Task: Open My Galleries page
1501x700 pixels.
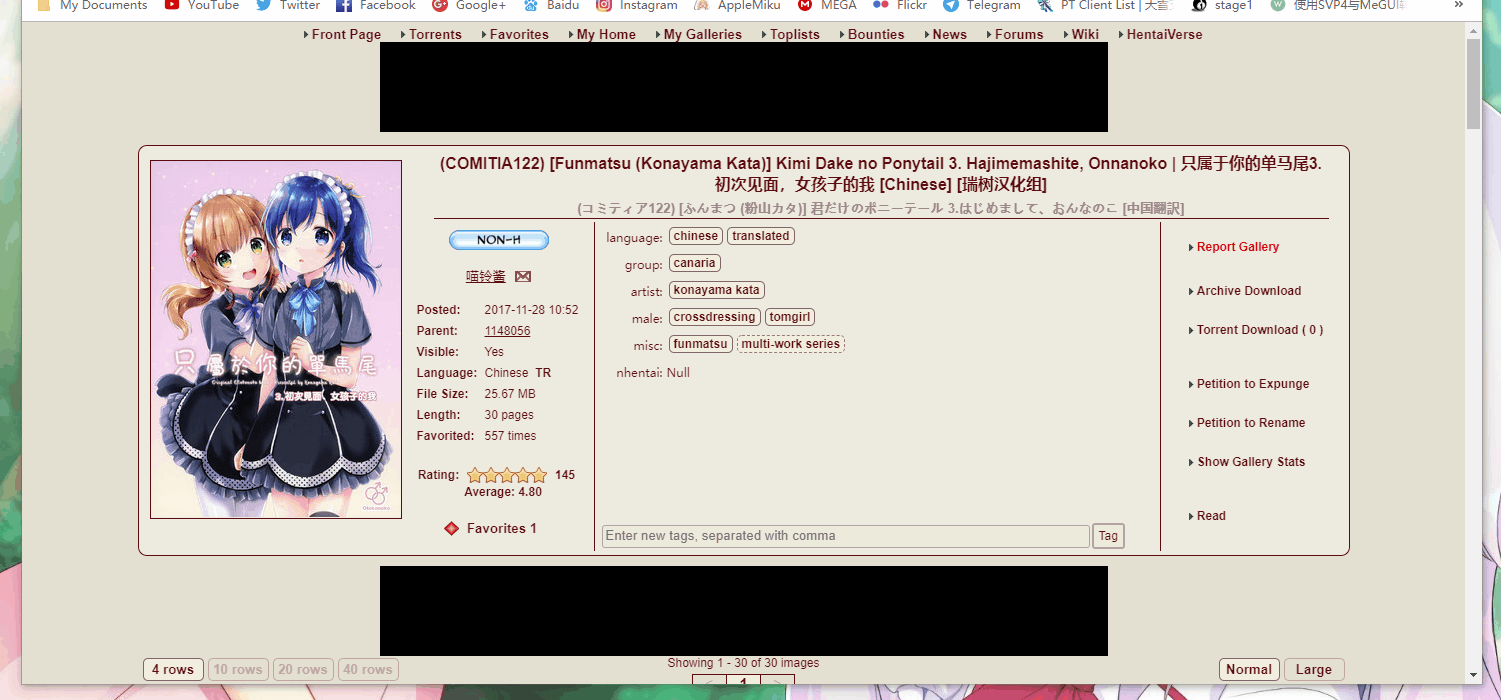Action: [703, 34]
